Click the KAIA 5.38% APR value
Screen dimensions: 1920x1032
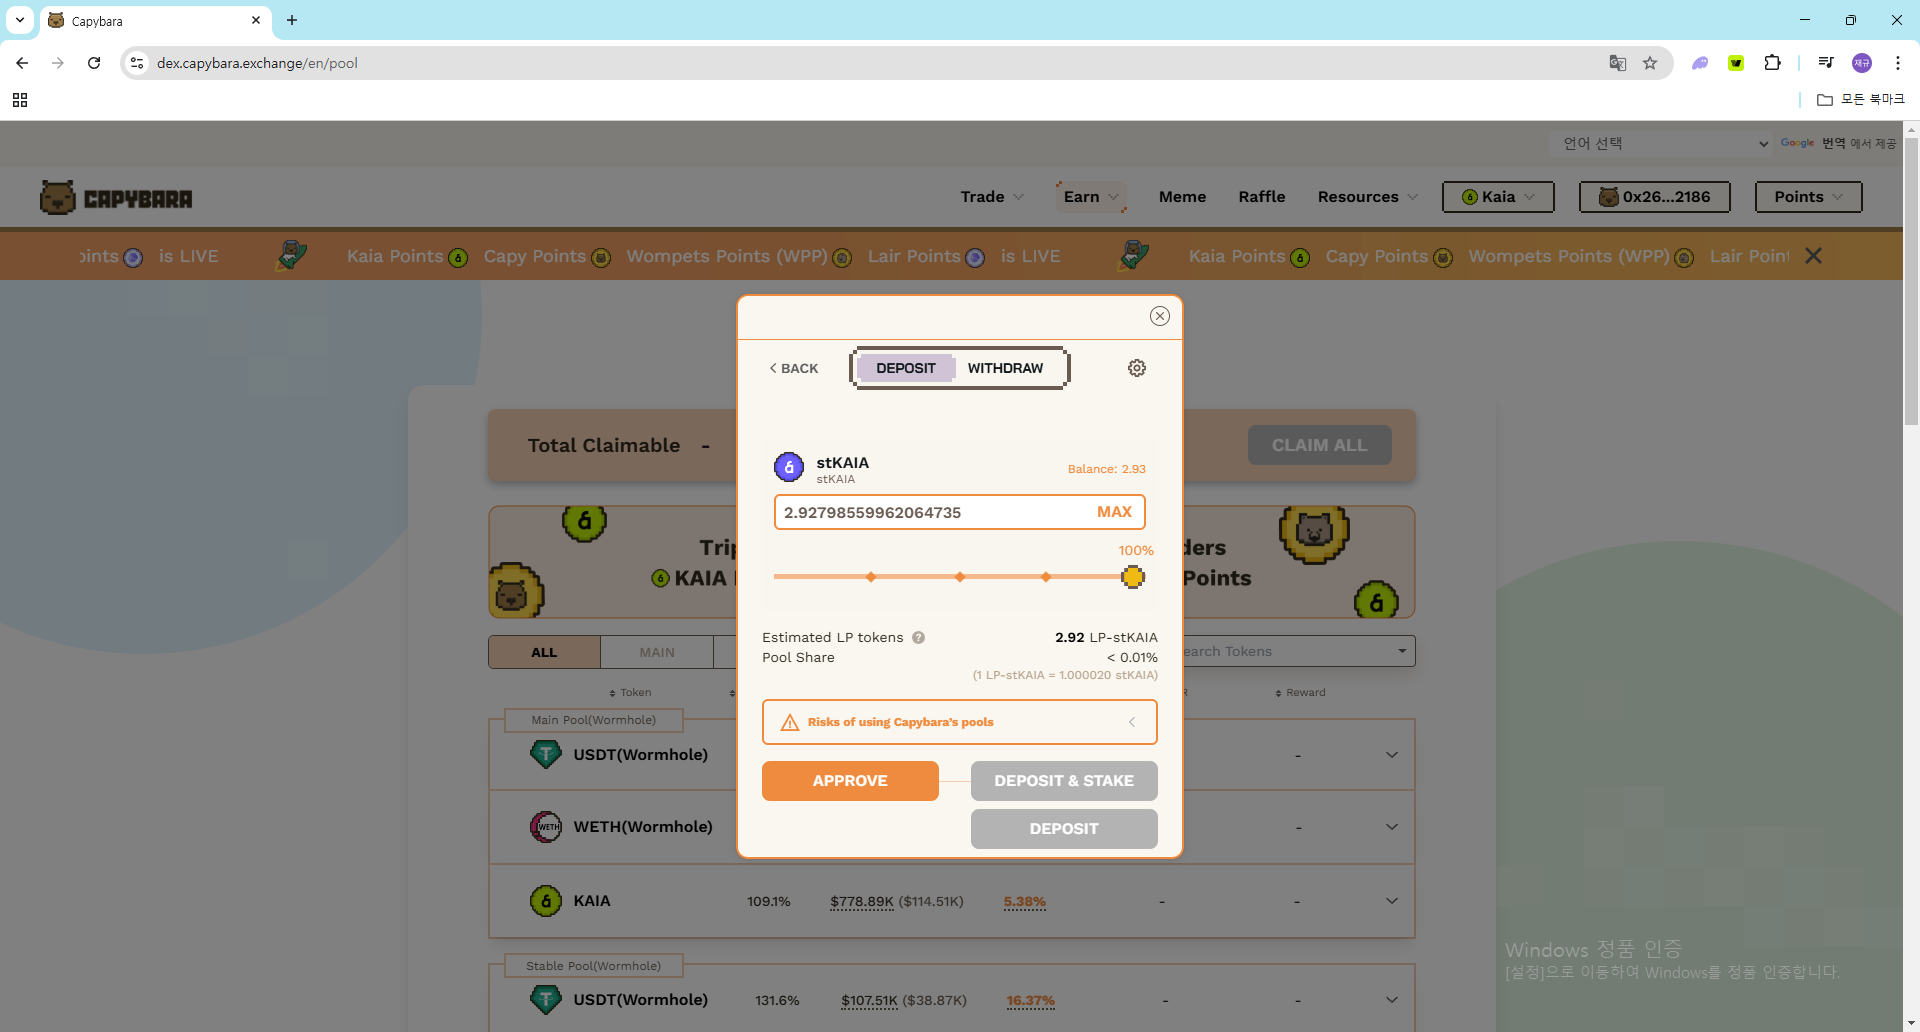click(1025, 901)
